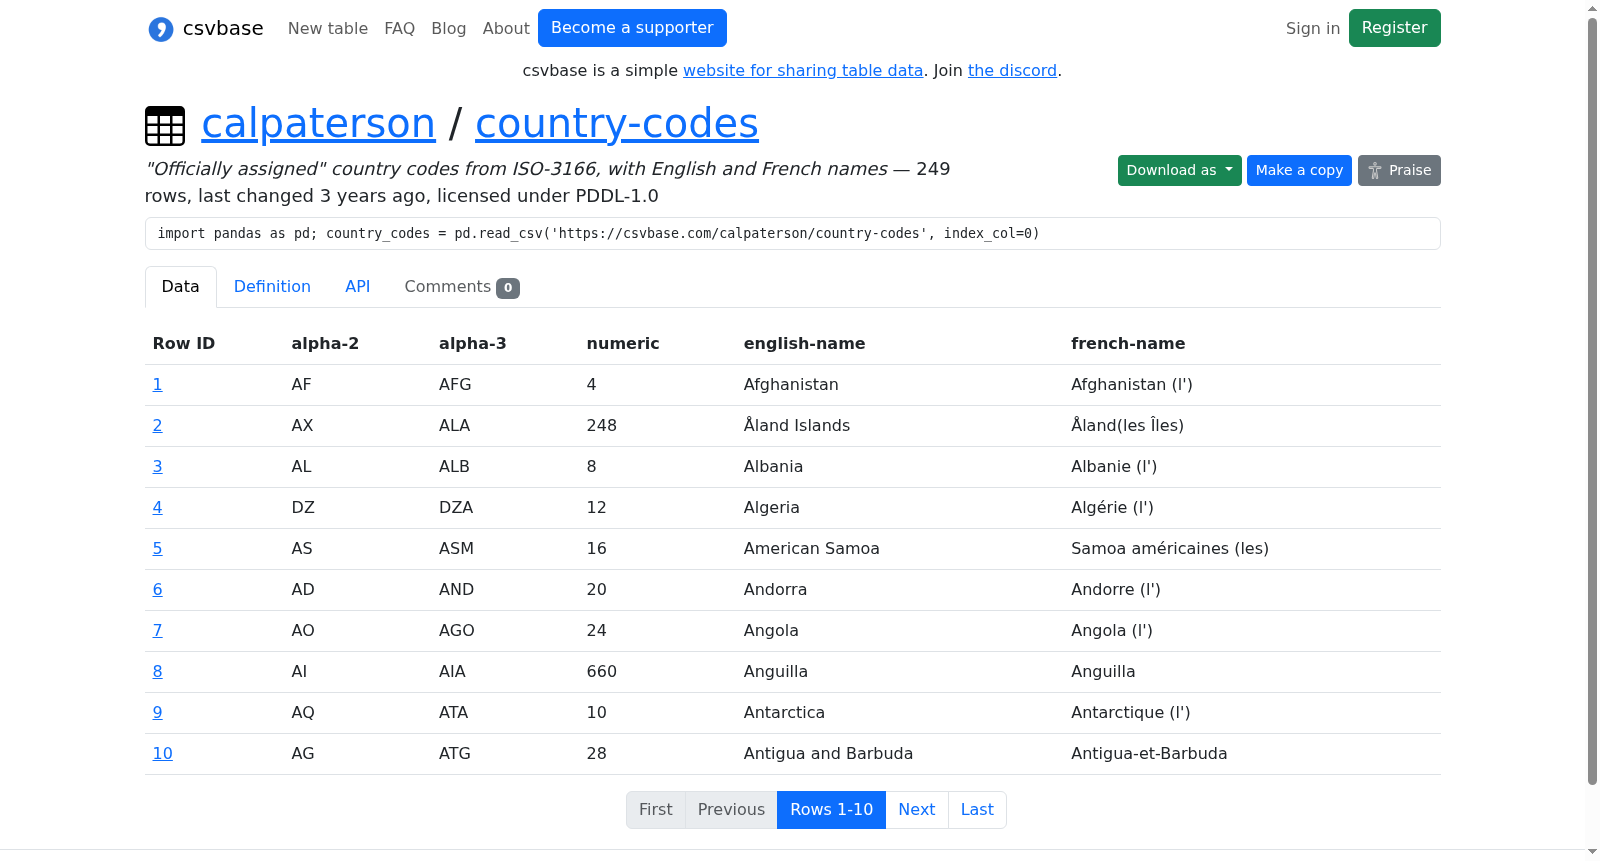Open row 9 Antarctica link
Image resolution: width=1600 pixels, height=861 pixels.
(158, 712)
